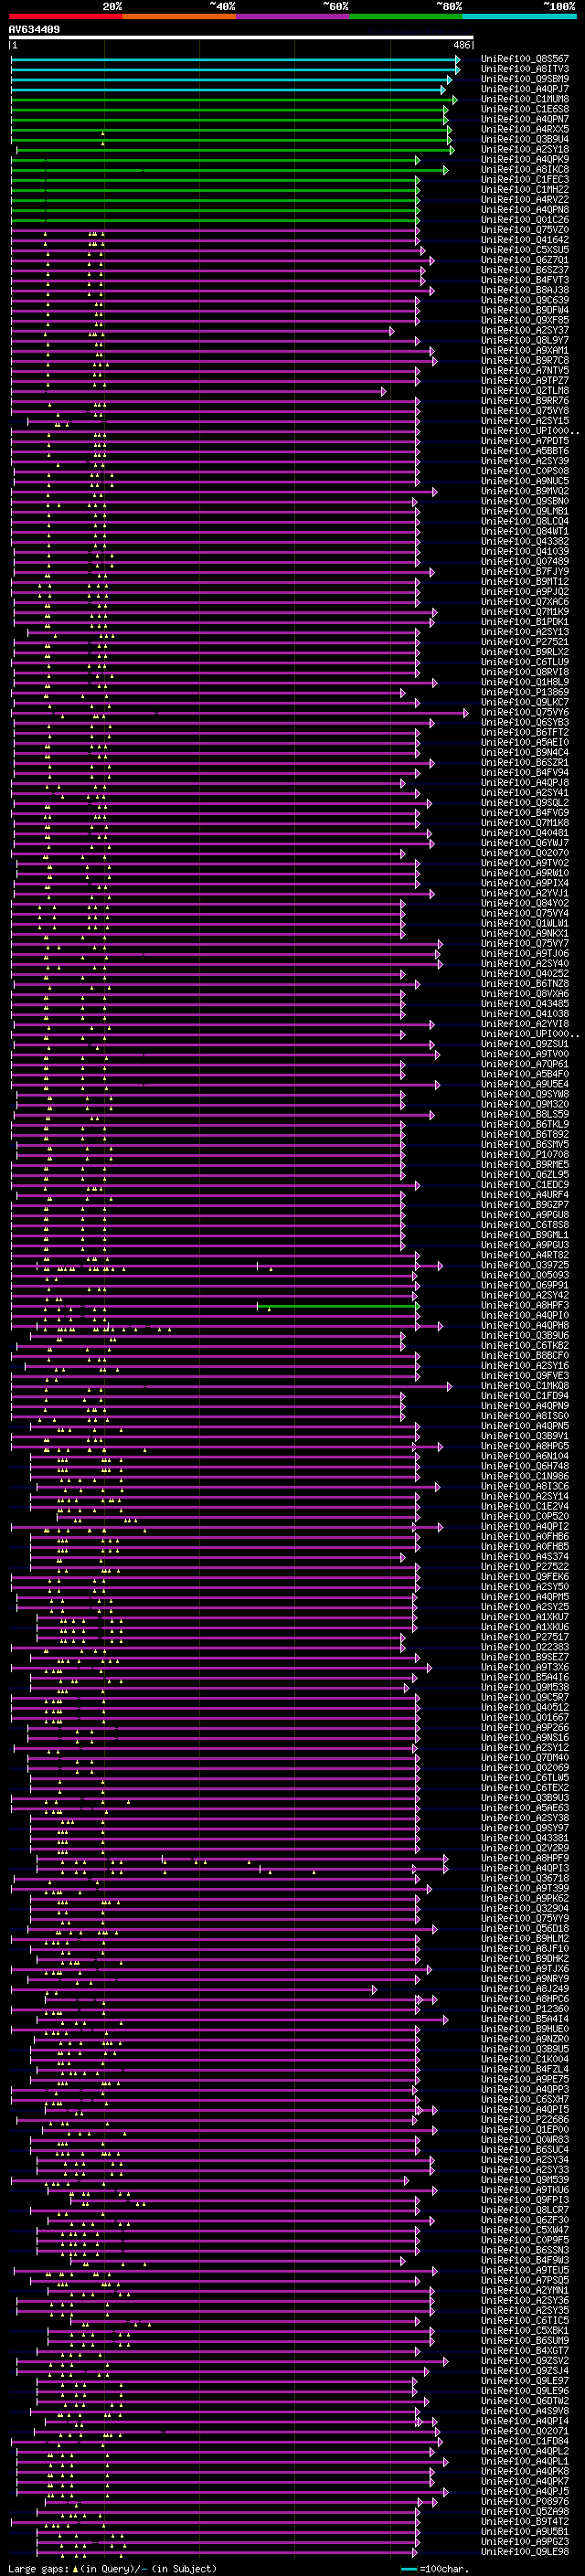Open hit UniRef100_Q43485
585x2576 pixels.
point(525,1004)
